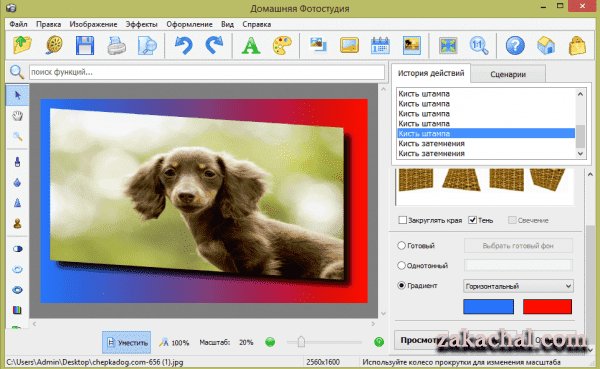This screenshot has height=369, width=600.
Task: Open help question mark icon
Action: pos(515,45)
